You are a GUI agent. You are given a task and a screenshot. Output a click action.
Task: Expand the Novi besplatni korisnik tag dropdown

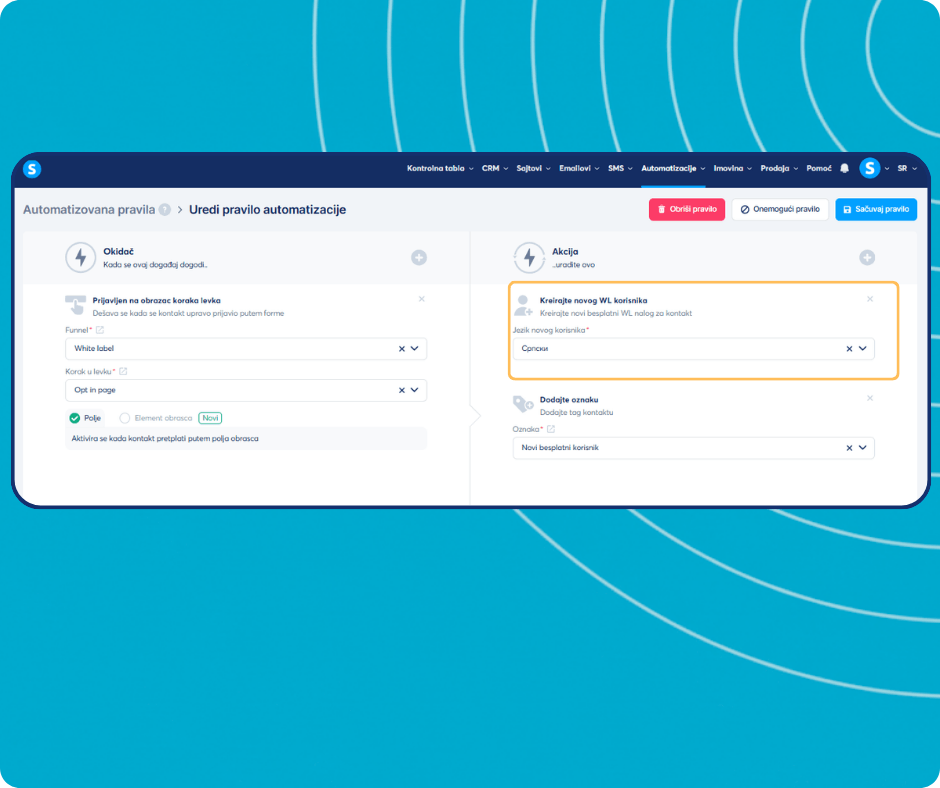(x=863, y=448)
